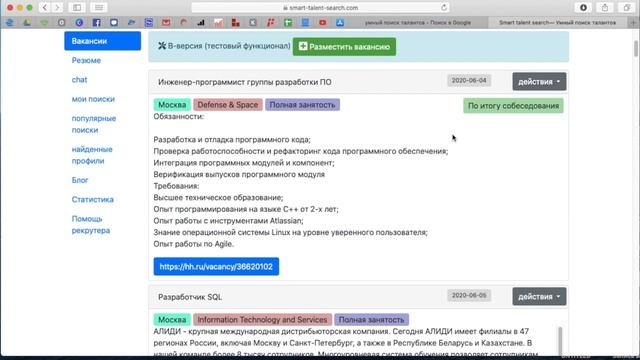Screen dimensions: 640x360
Task: Open the YouTube bookmark icon
Action: click(x=322, y=23)
